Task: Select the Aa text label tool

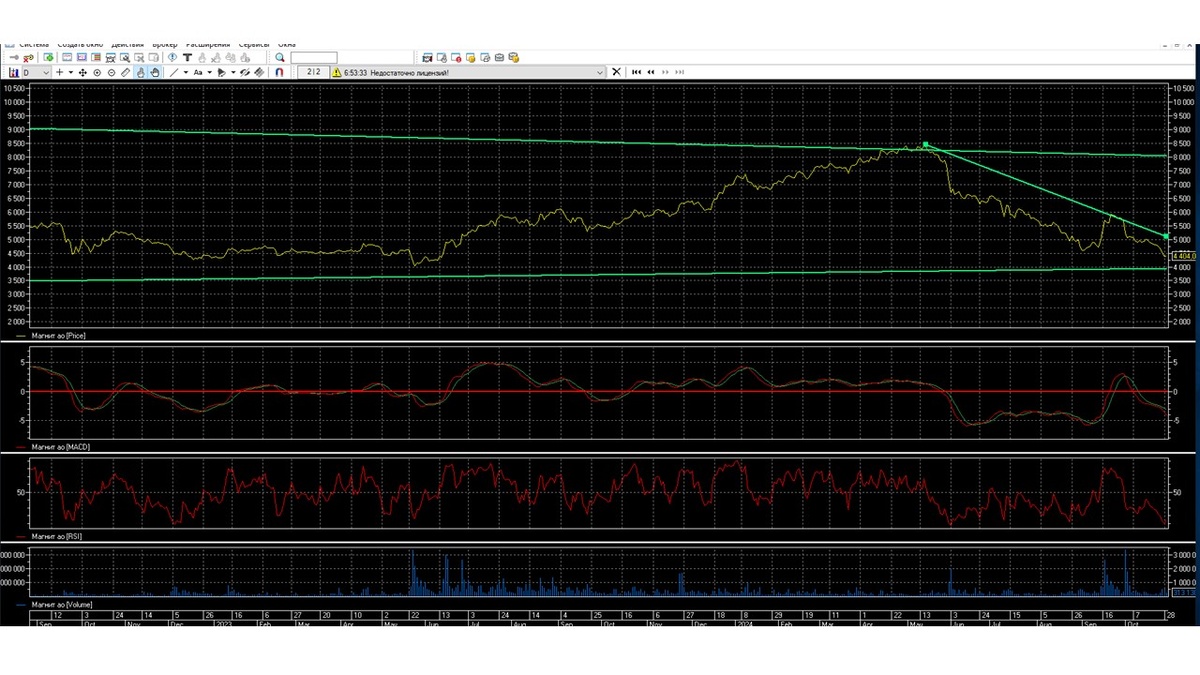Action: pyautogui.click(x=198, y=72)
